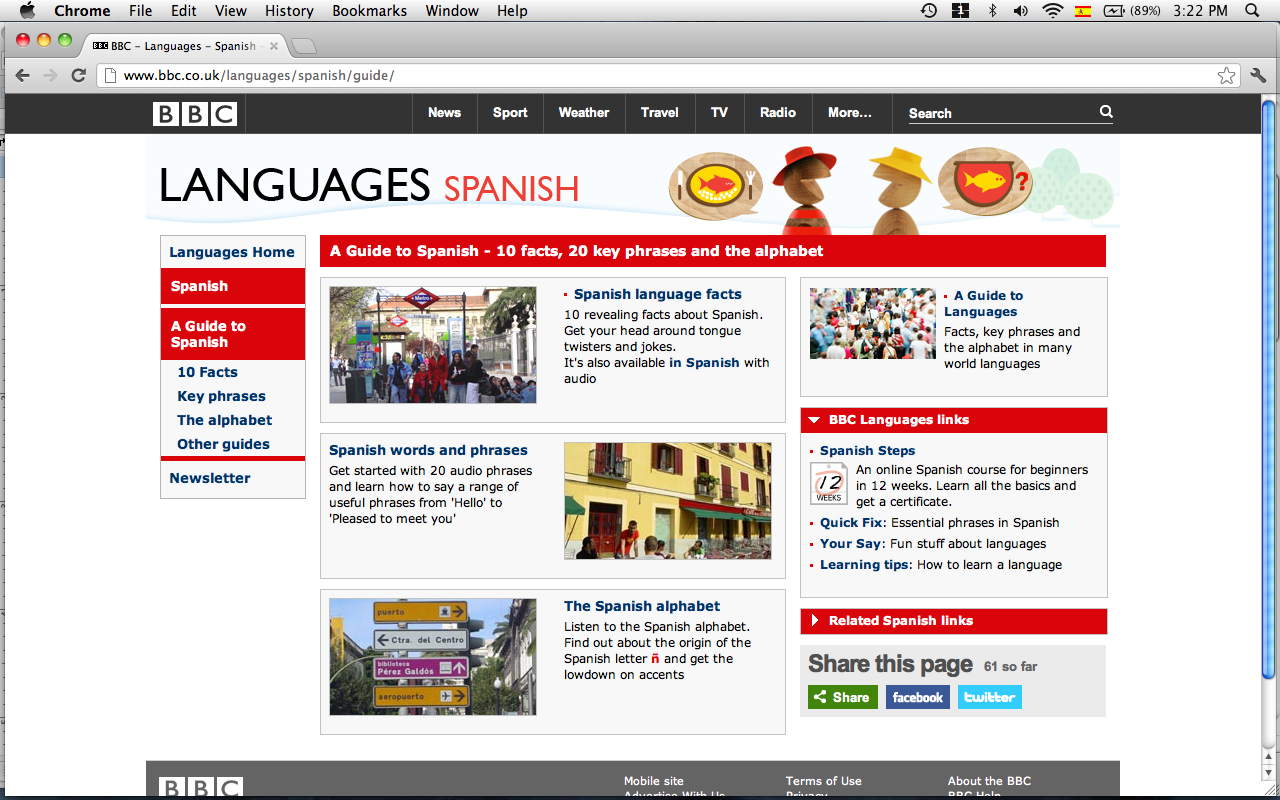This screenshot has width=1280, height=800.
Task: Click the yellow building cafe photo
Action: pos(668,501)
